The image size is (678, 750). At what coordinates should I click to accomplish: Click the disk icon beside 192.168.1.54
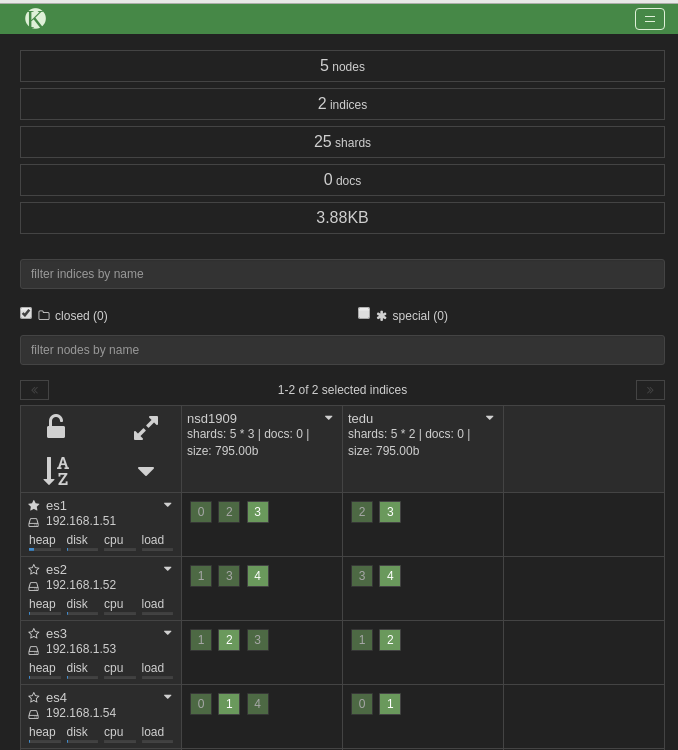(33, 714)
